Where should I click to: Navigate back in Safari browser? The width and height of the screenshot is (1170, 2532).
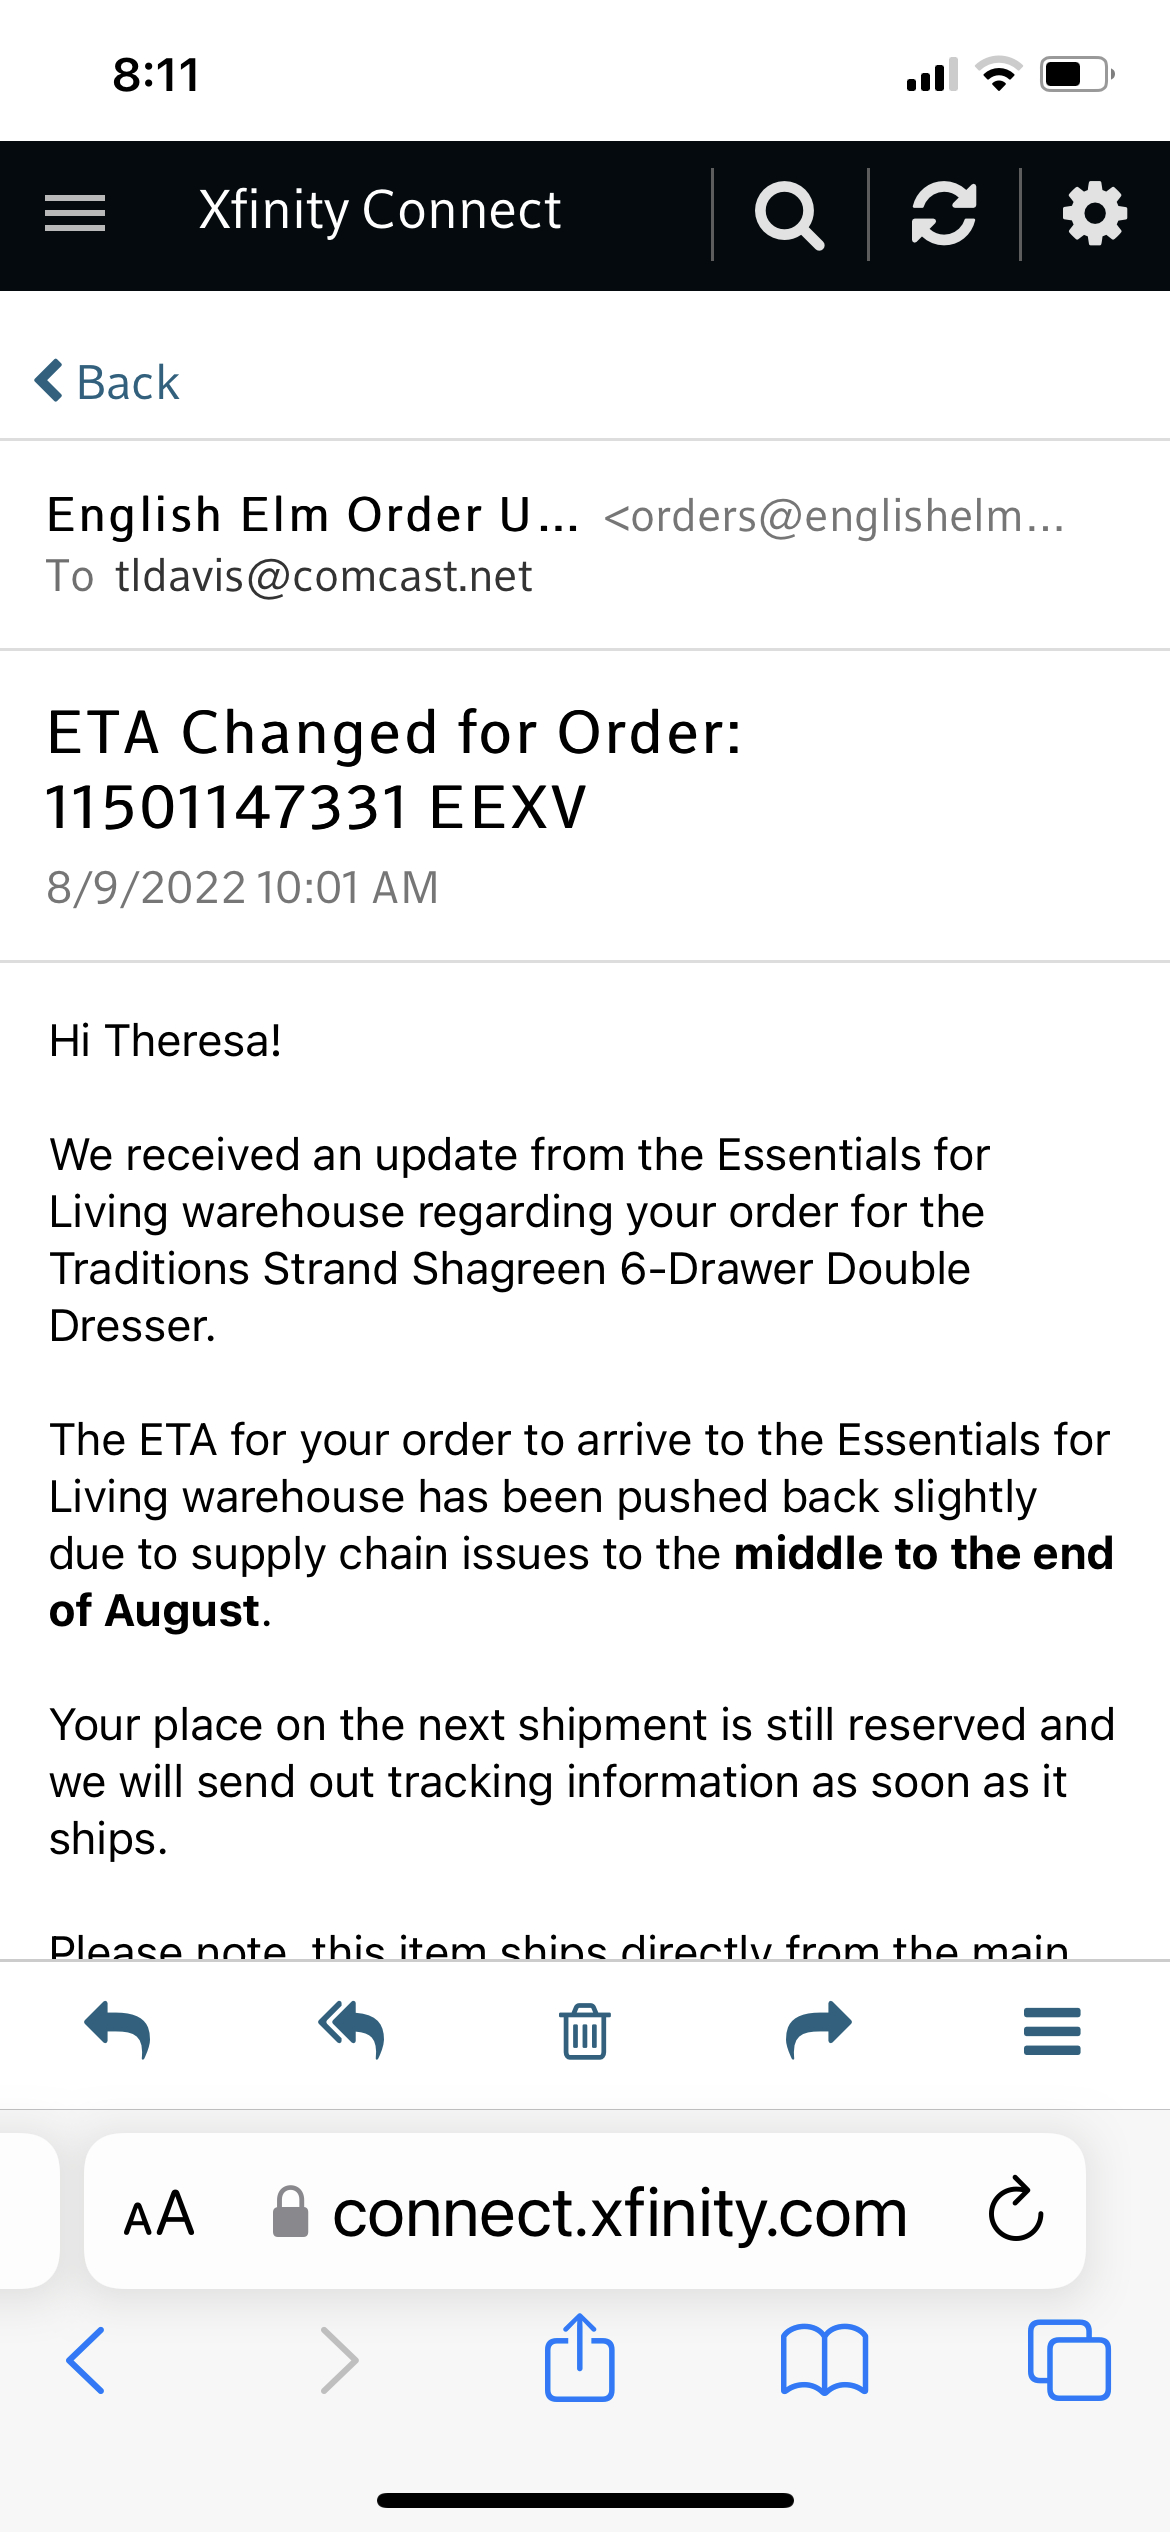(x=86, y=2360)
